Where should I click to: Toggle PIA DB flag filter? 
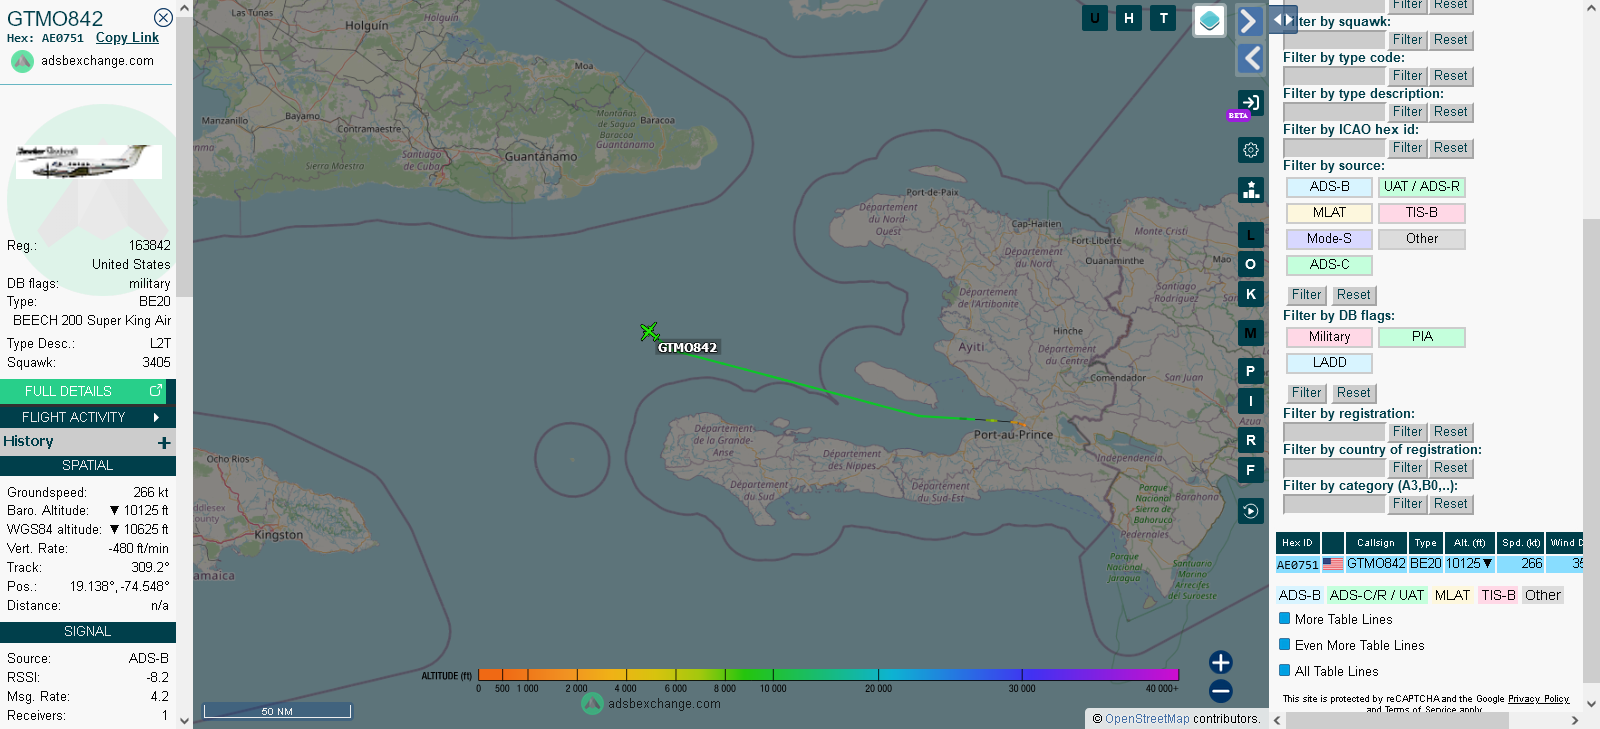(1421, 337)
